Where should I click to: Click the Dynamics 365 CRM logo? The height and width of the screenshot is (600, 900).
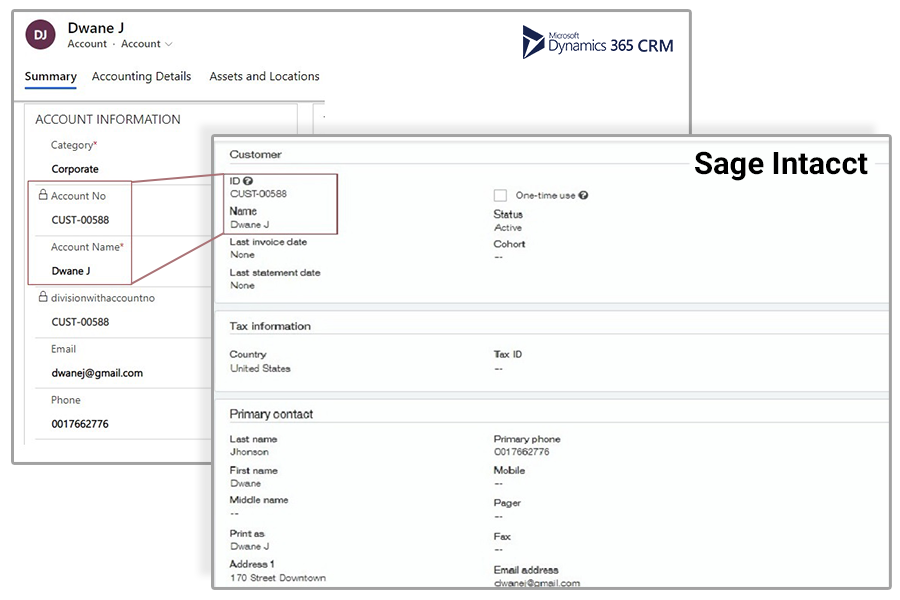tap(598, 42)
